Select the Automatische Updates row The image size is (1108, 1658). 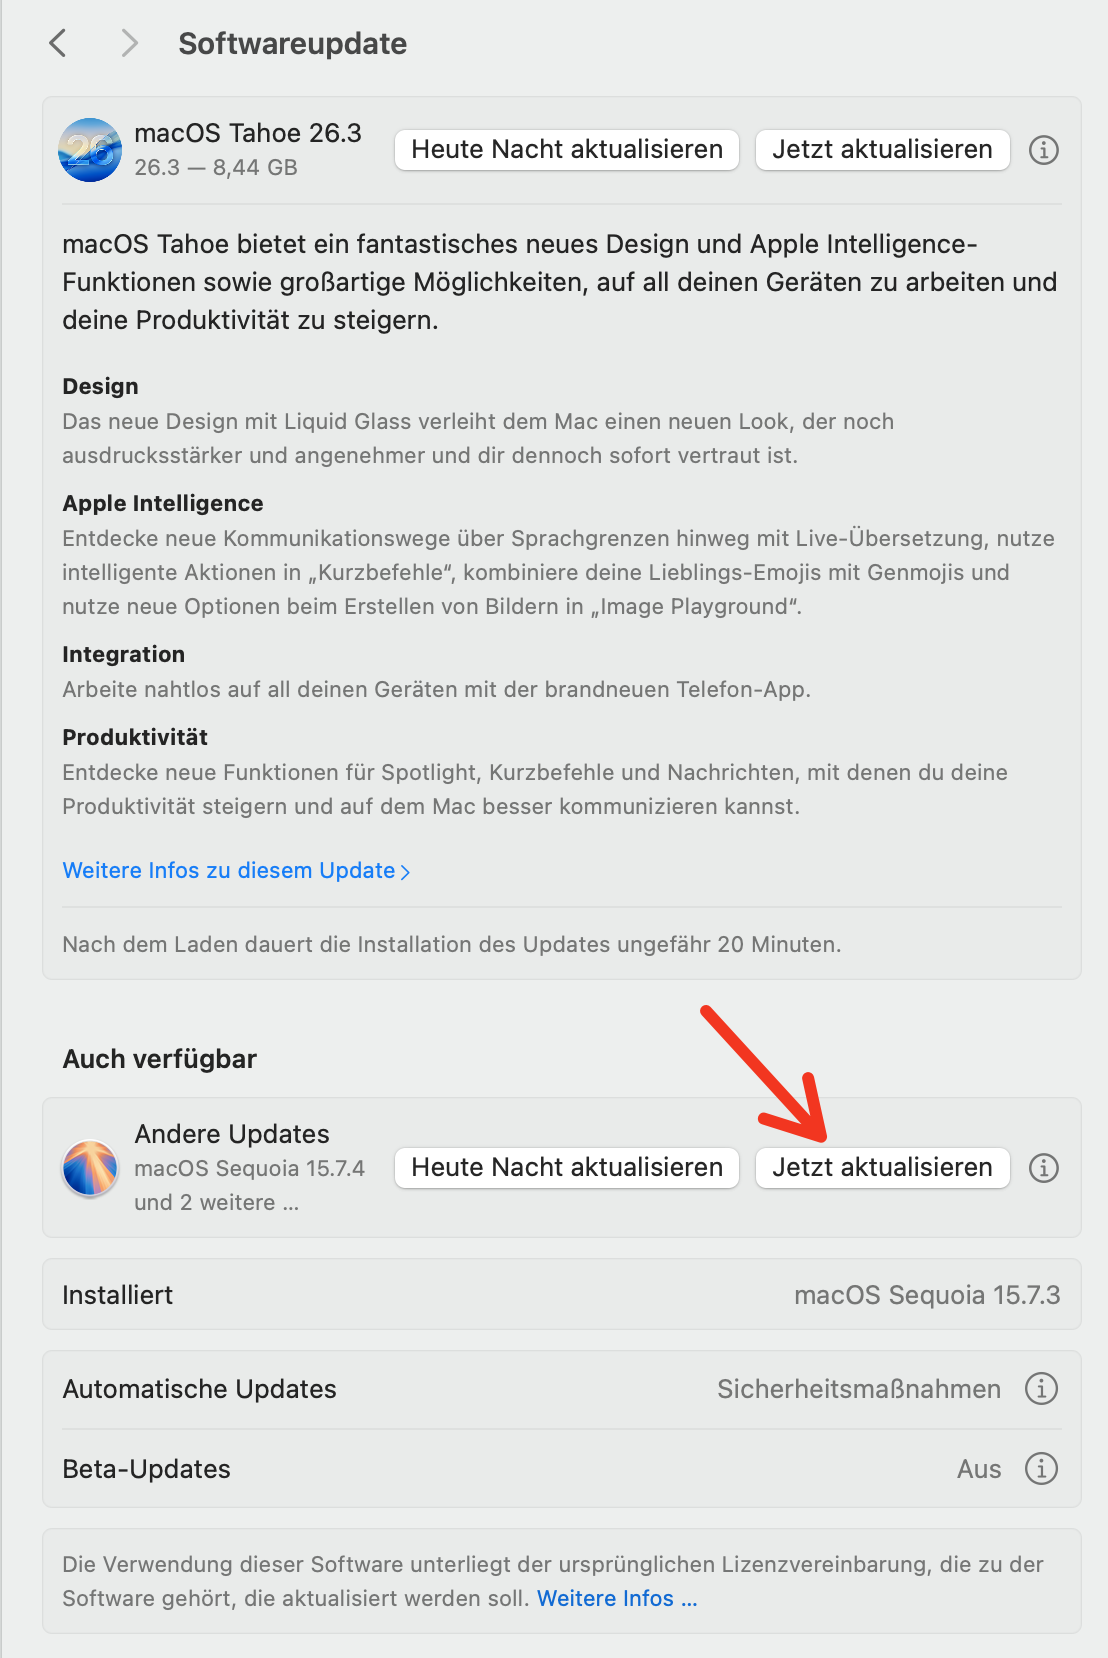562,1389
